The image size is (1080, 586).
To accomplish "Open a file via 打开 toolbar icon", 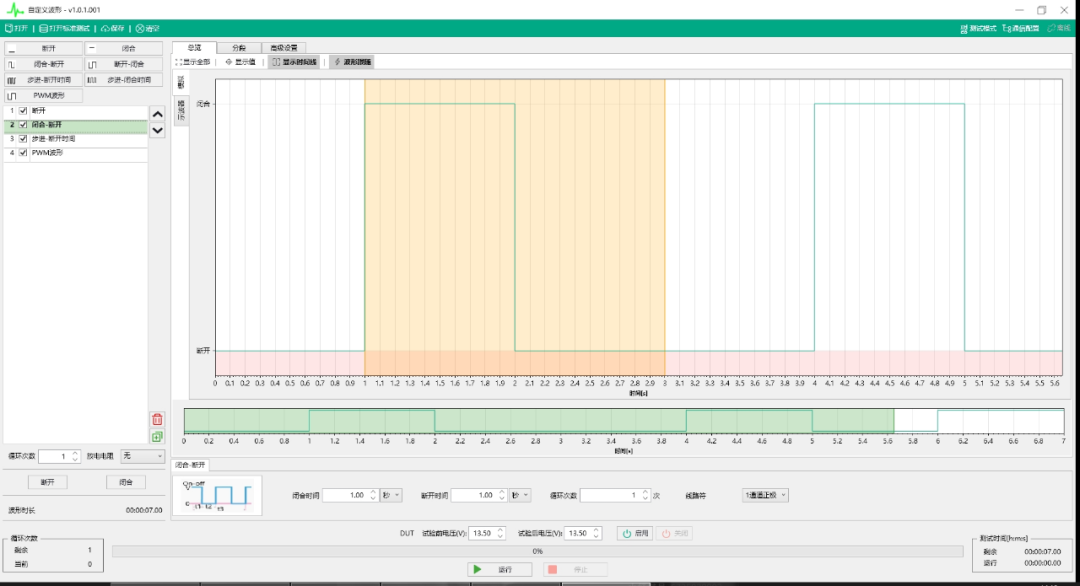I will pos(17,28).
